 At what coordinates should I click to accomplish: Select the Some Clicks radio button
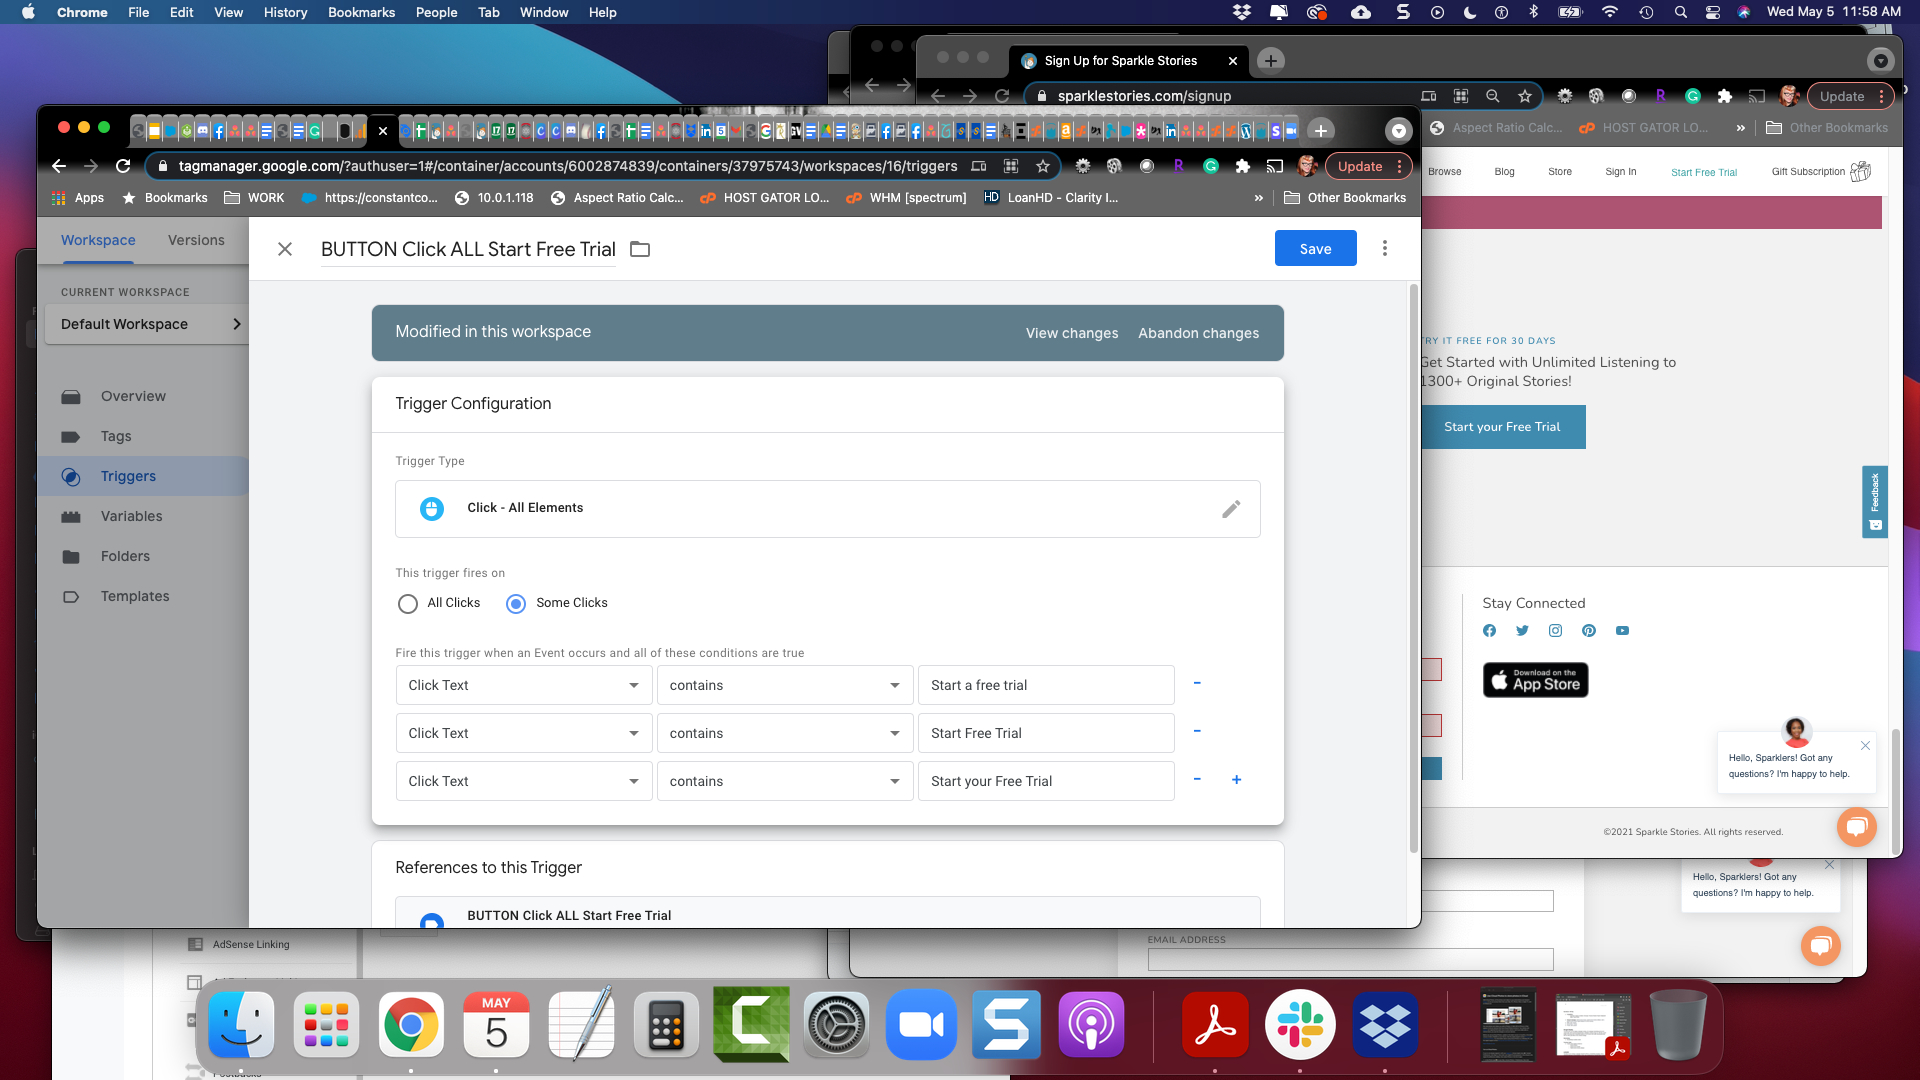point(516,603)
